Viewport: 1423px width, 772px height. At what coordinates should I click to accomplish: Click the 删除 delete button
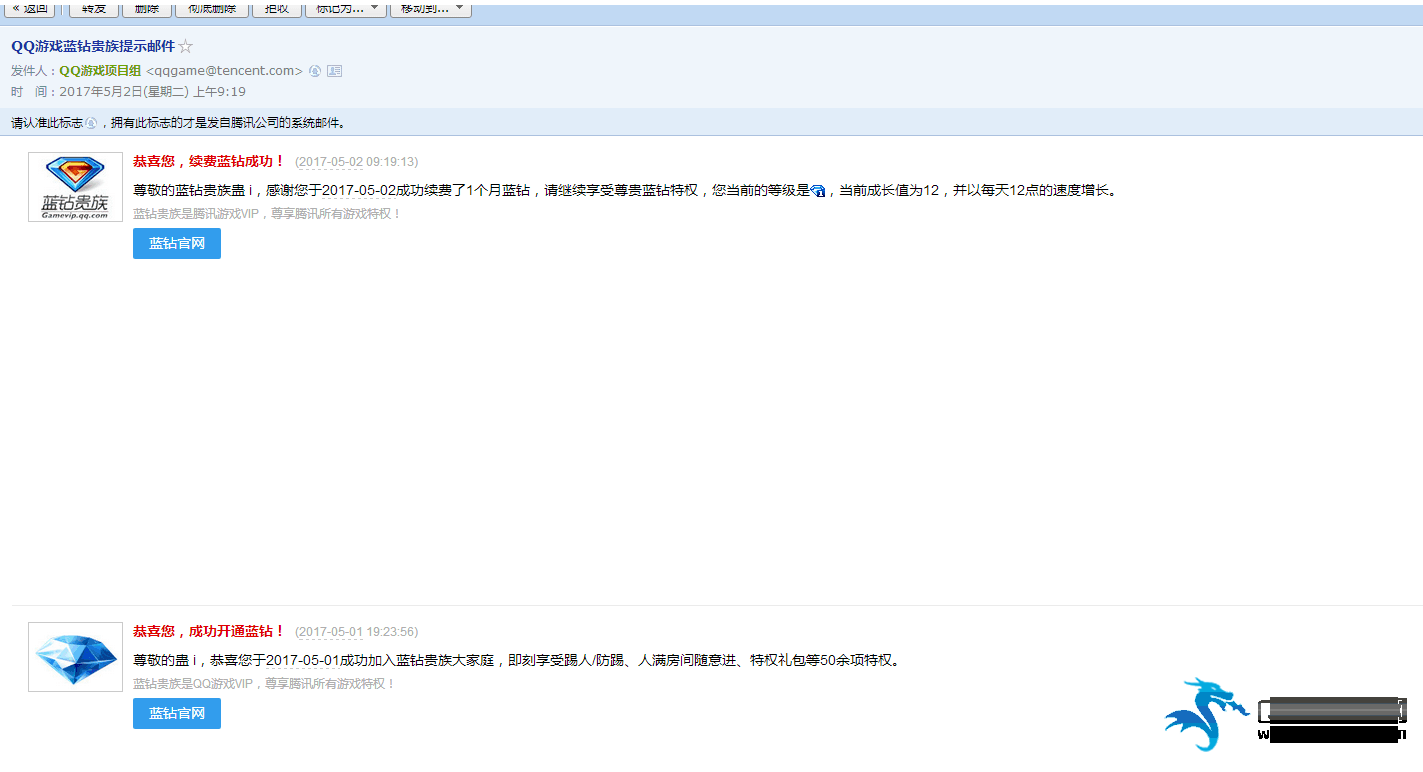point(147,8)
